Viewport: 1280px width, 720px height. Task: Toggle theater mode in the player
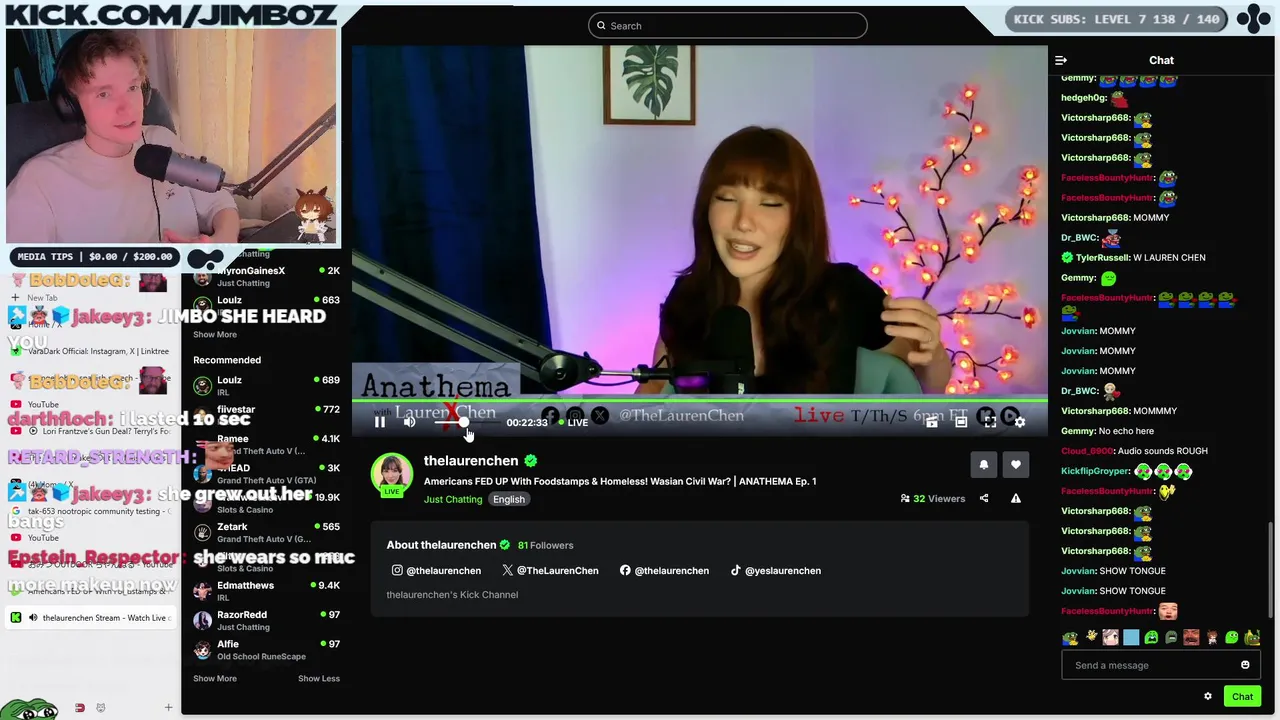click(x=961, y=422)
